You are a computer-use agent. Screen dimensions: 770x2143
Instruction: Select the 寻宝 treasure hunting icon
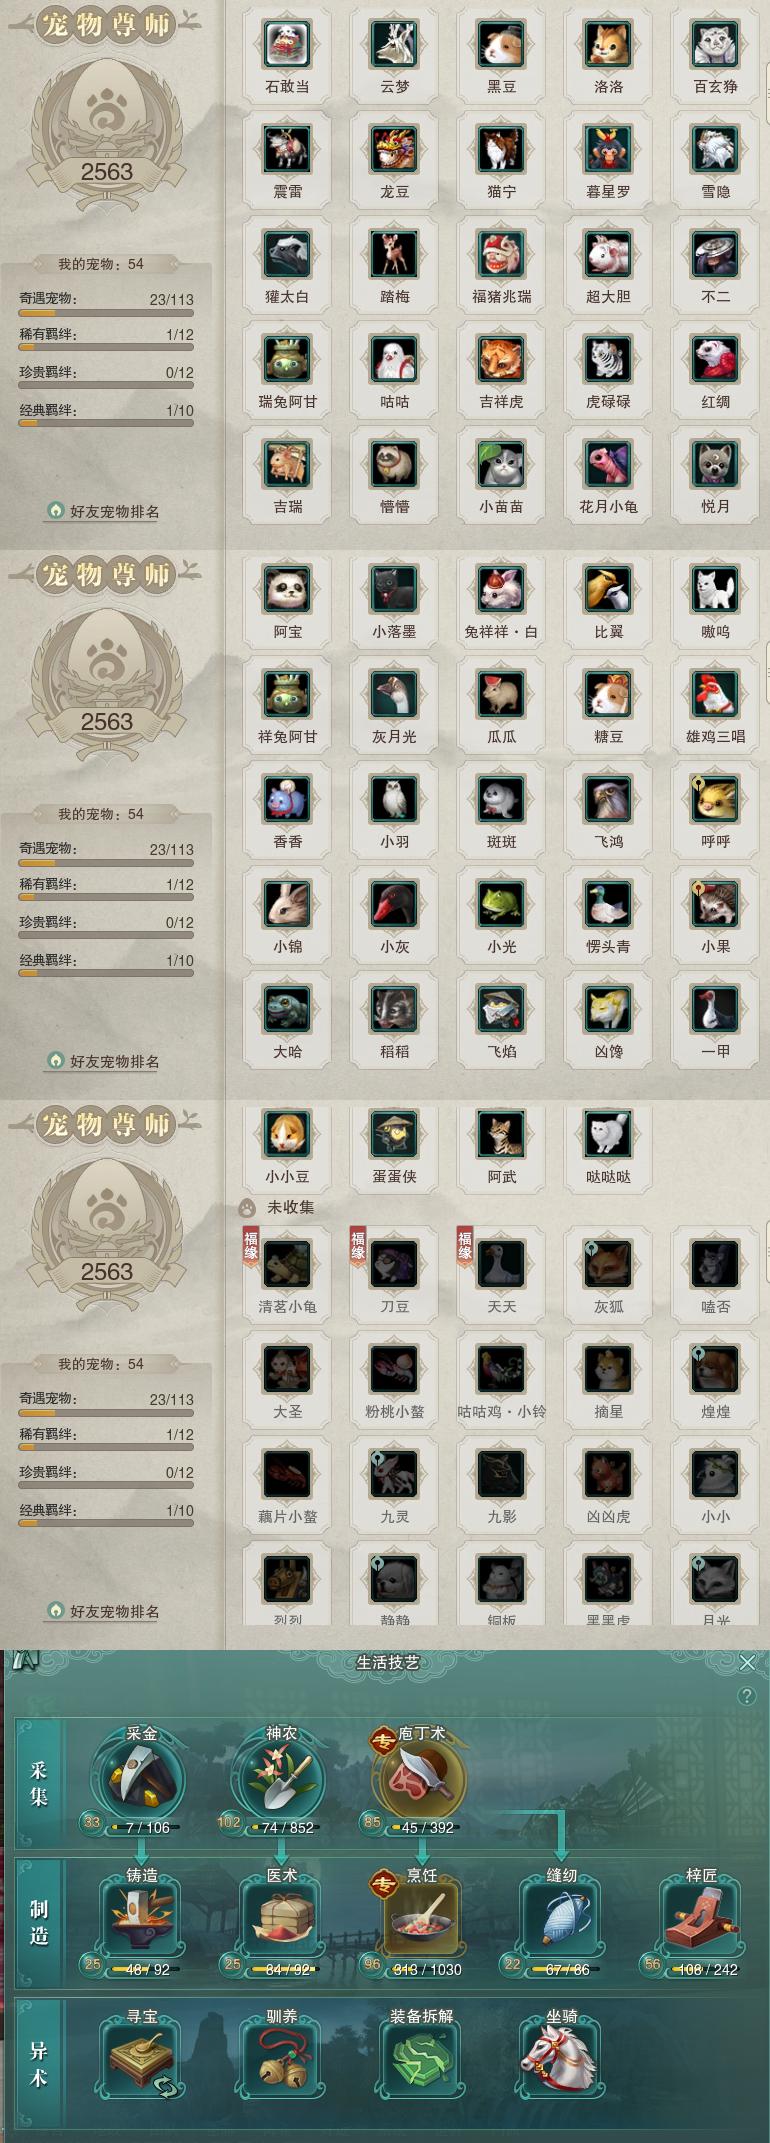tap(141, 2060)
